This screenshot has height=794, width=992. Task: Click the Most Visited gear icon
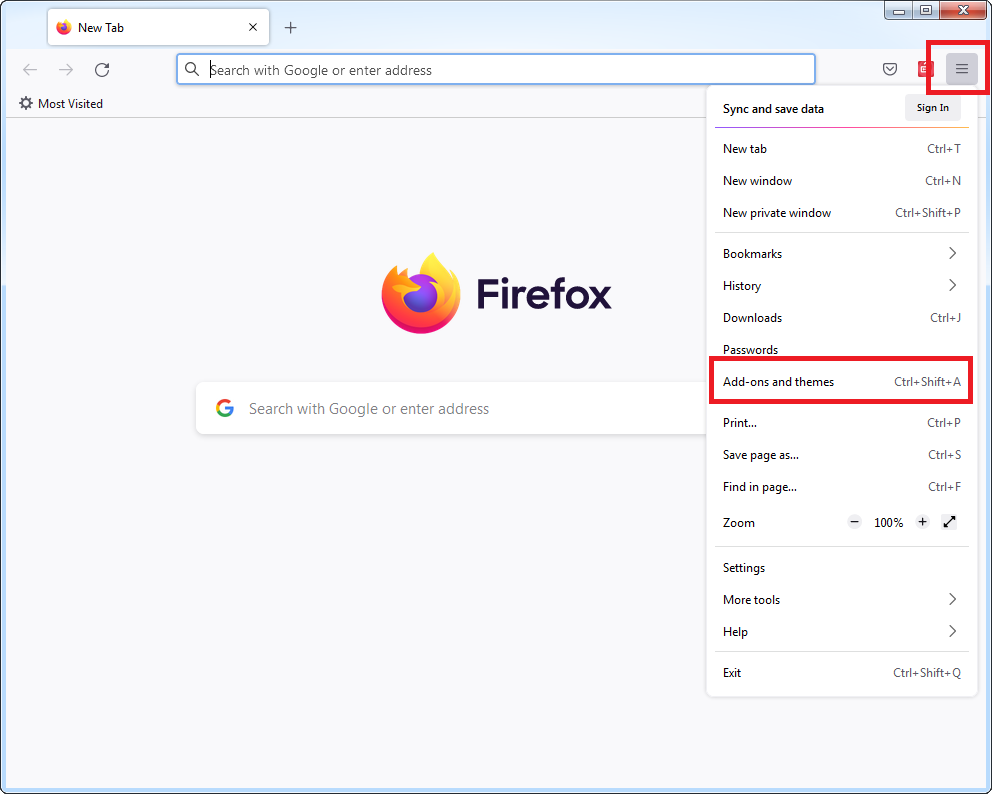pyautogui.click(x=26, y=103)
